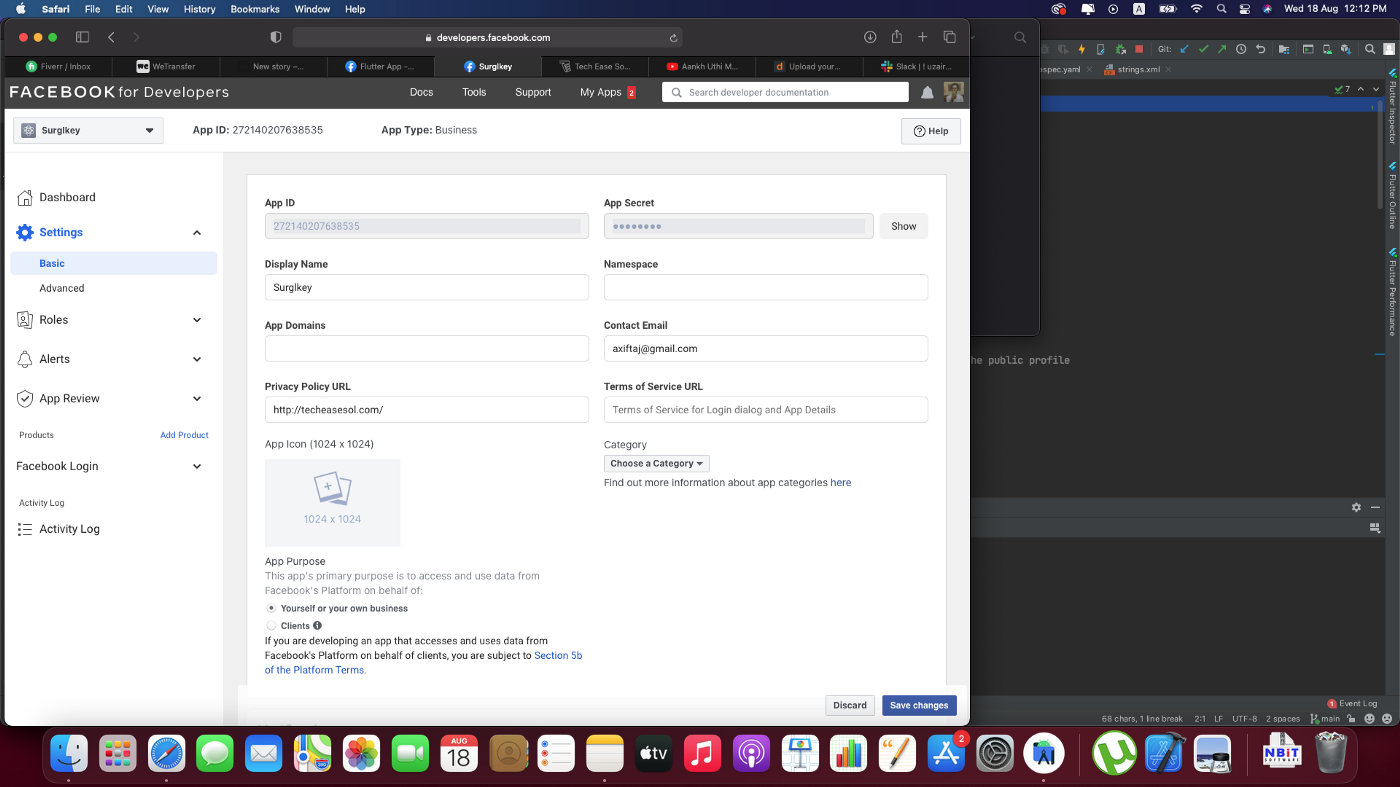Viewport: 1400px width, 787px height.
Task: Go back using Safari back arrow
Action: coord(111,37)
